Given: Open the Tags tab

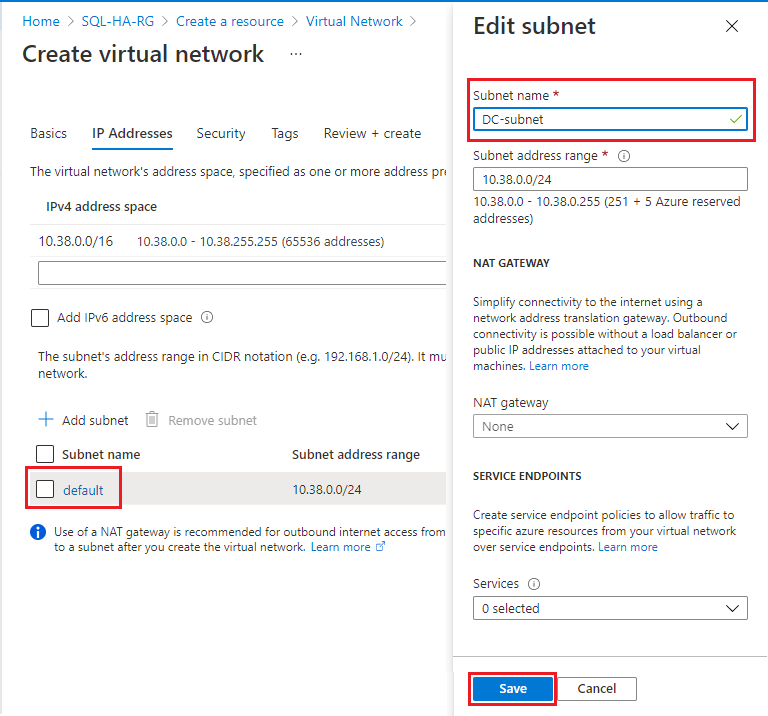Looking at the screenshot, I should [285, 133].
